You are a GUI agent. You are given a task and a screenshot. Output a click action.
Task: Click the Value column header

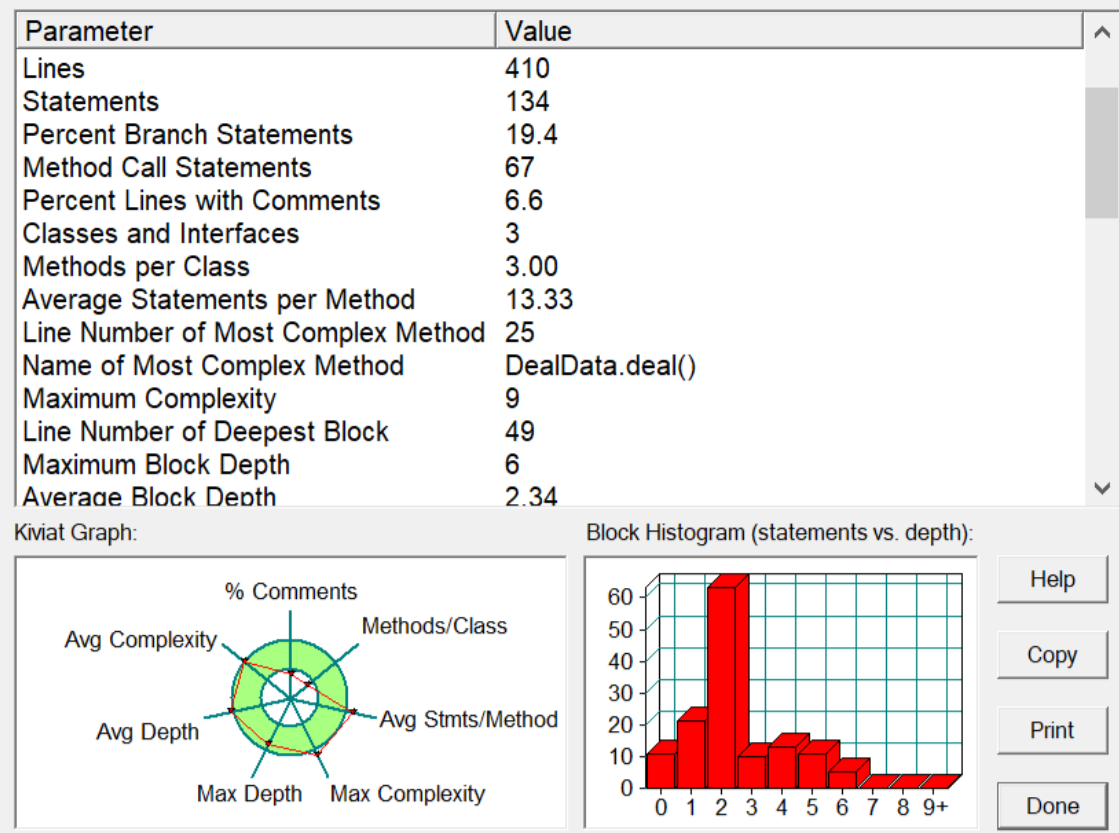coord(789,31)
